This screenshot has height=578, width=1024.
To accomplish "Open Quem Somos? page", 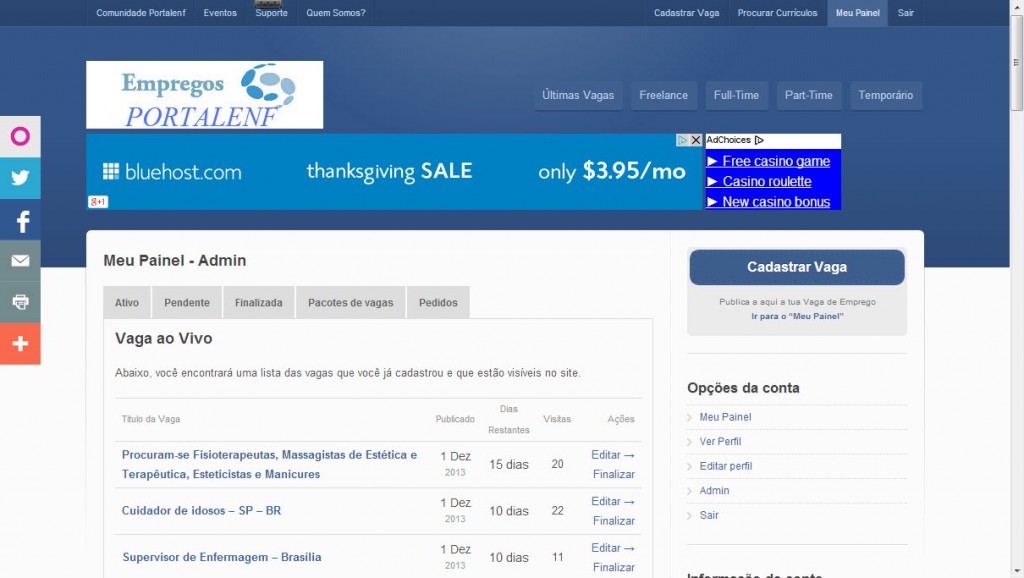I will [336, 13].
